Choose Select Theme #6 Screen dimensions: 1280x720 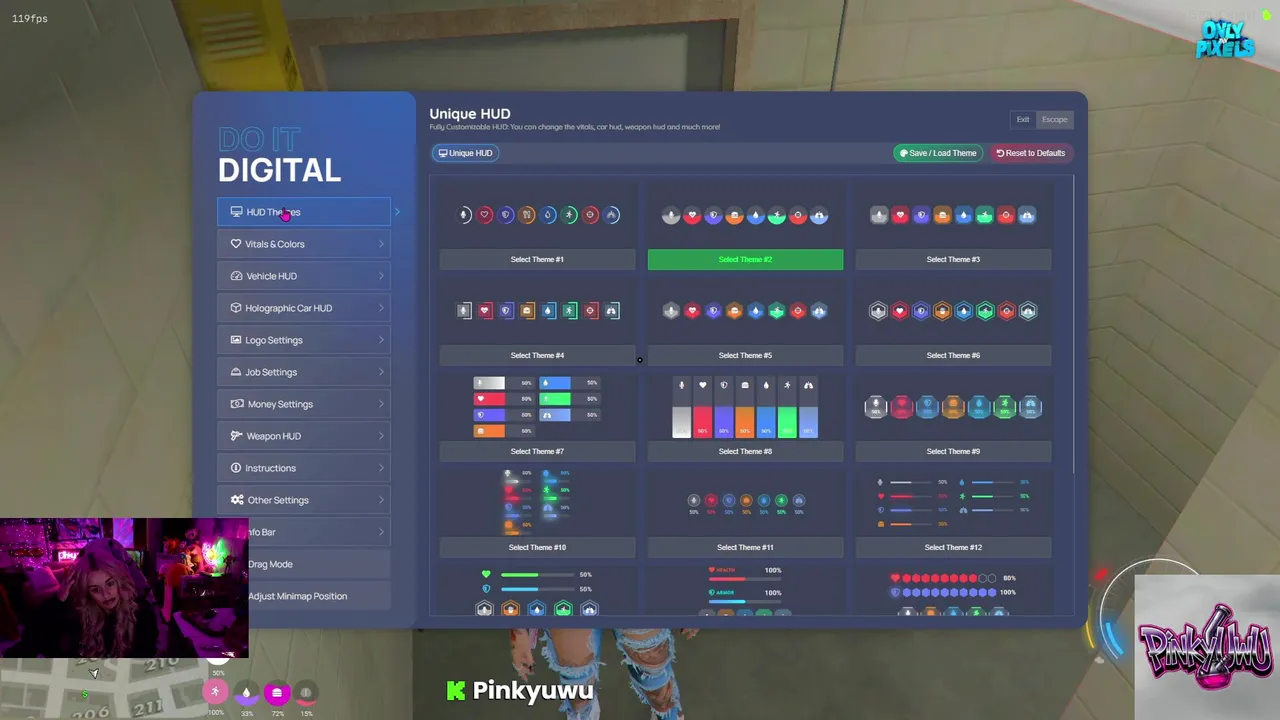click(x=953, y=355)
